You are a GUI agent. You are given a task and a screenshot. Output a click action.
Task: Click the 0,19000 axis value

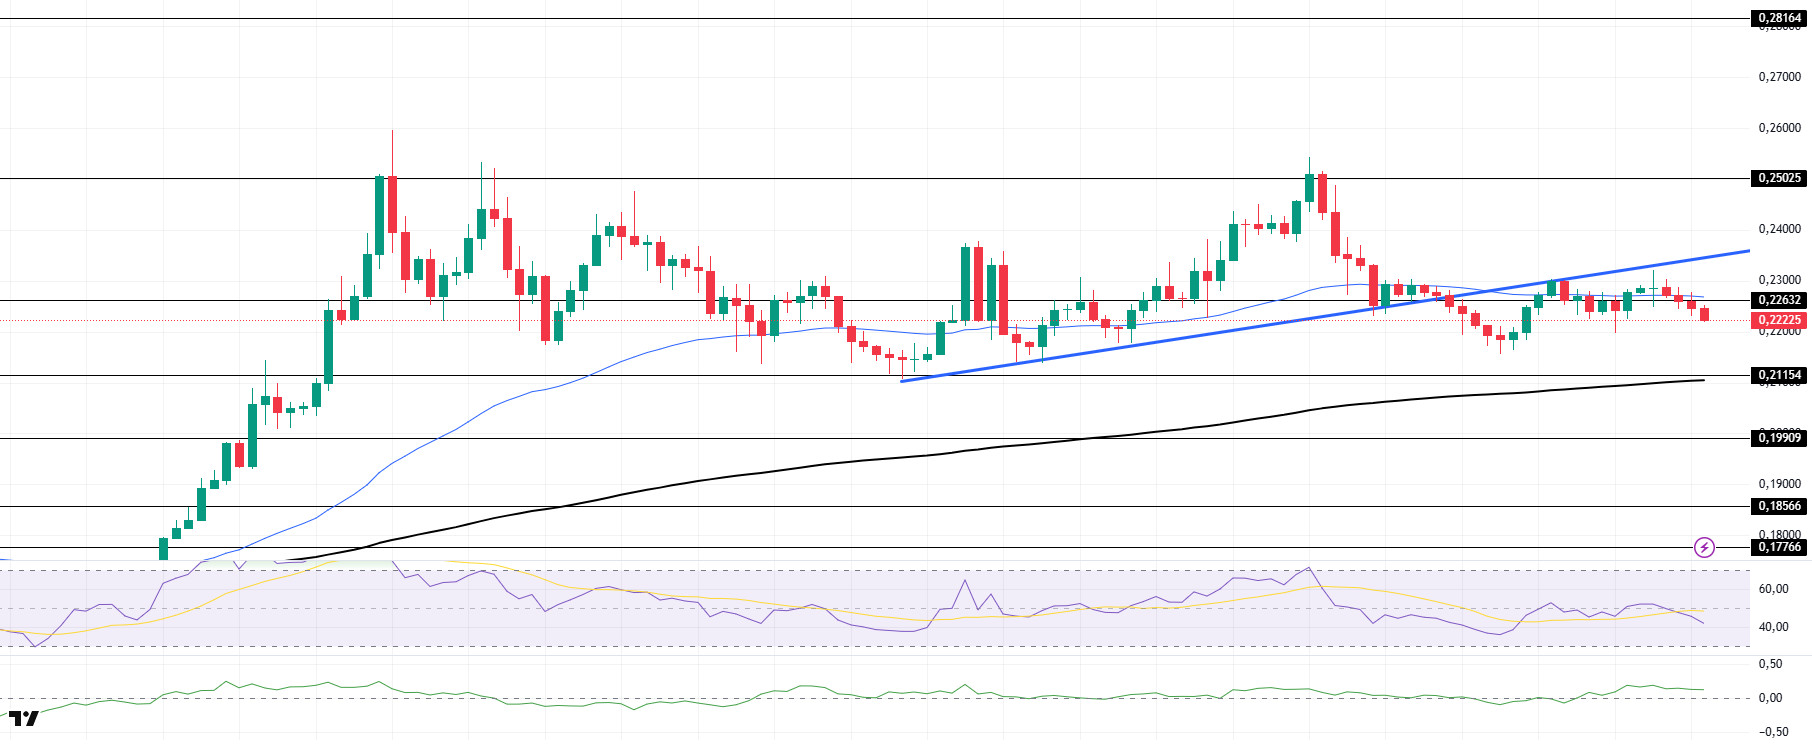coord(1779,484)
